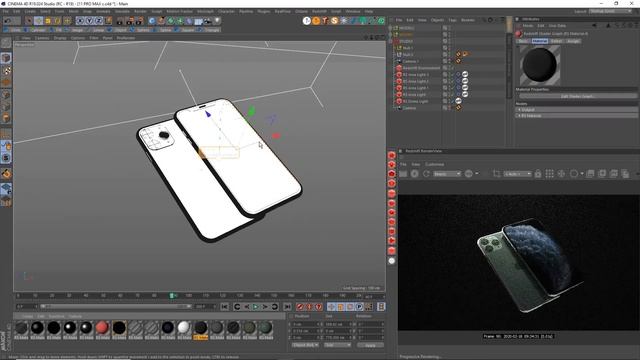This screenshot has height=360, width=640.
Task: Toggle Z axis lock button
Action: pos(98,20)
